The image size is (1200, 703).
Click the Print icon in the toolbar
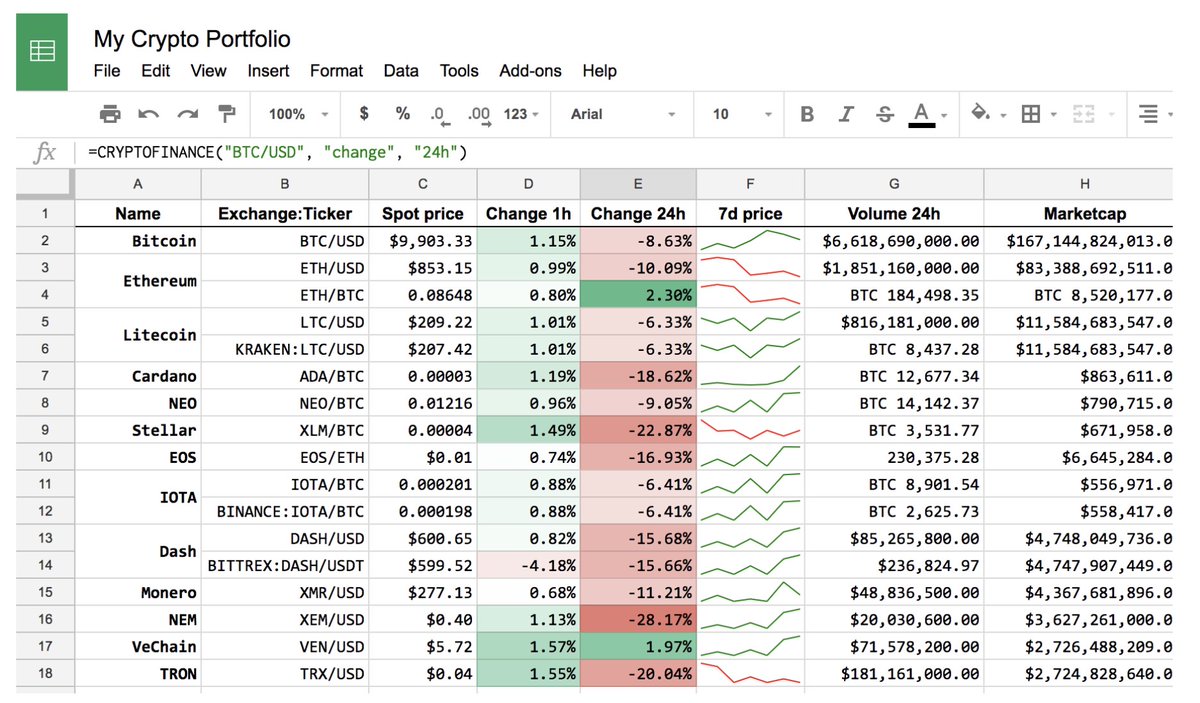click(x=110, y=114)
